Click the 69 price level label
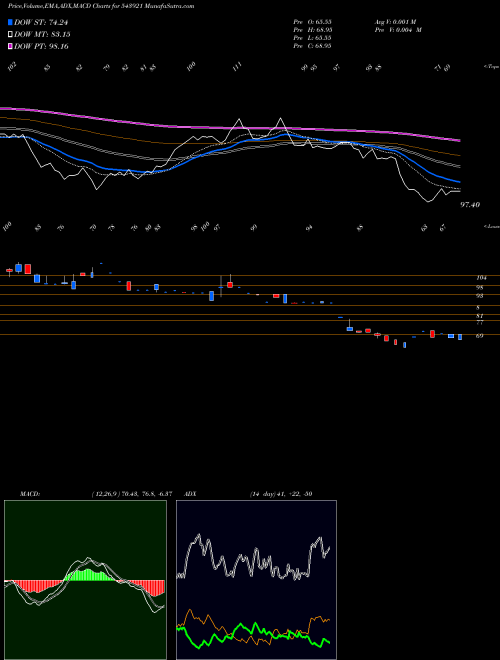500x660 pixels. tap(480, 336)
